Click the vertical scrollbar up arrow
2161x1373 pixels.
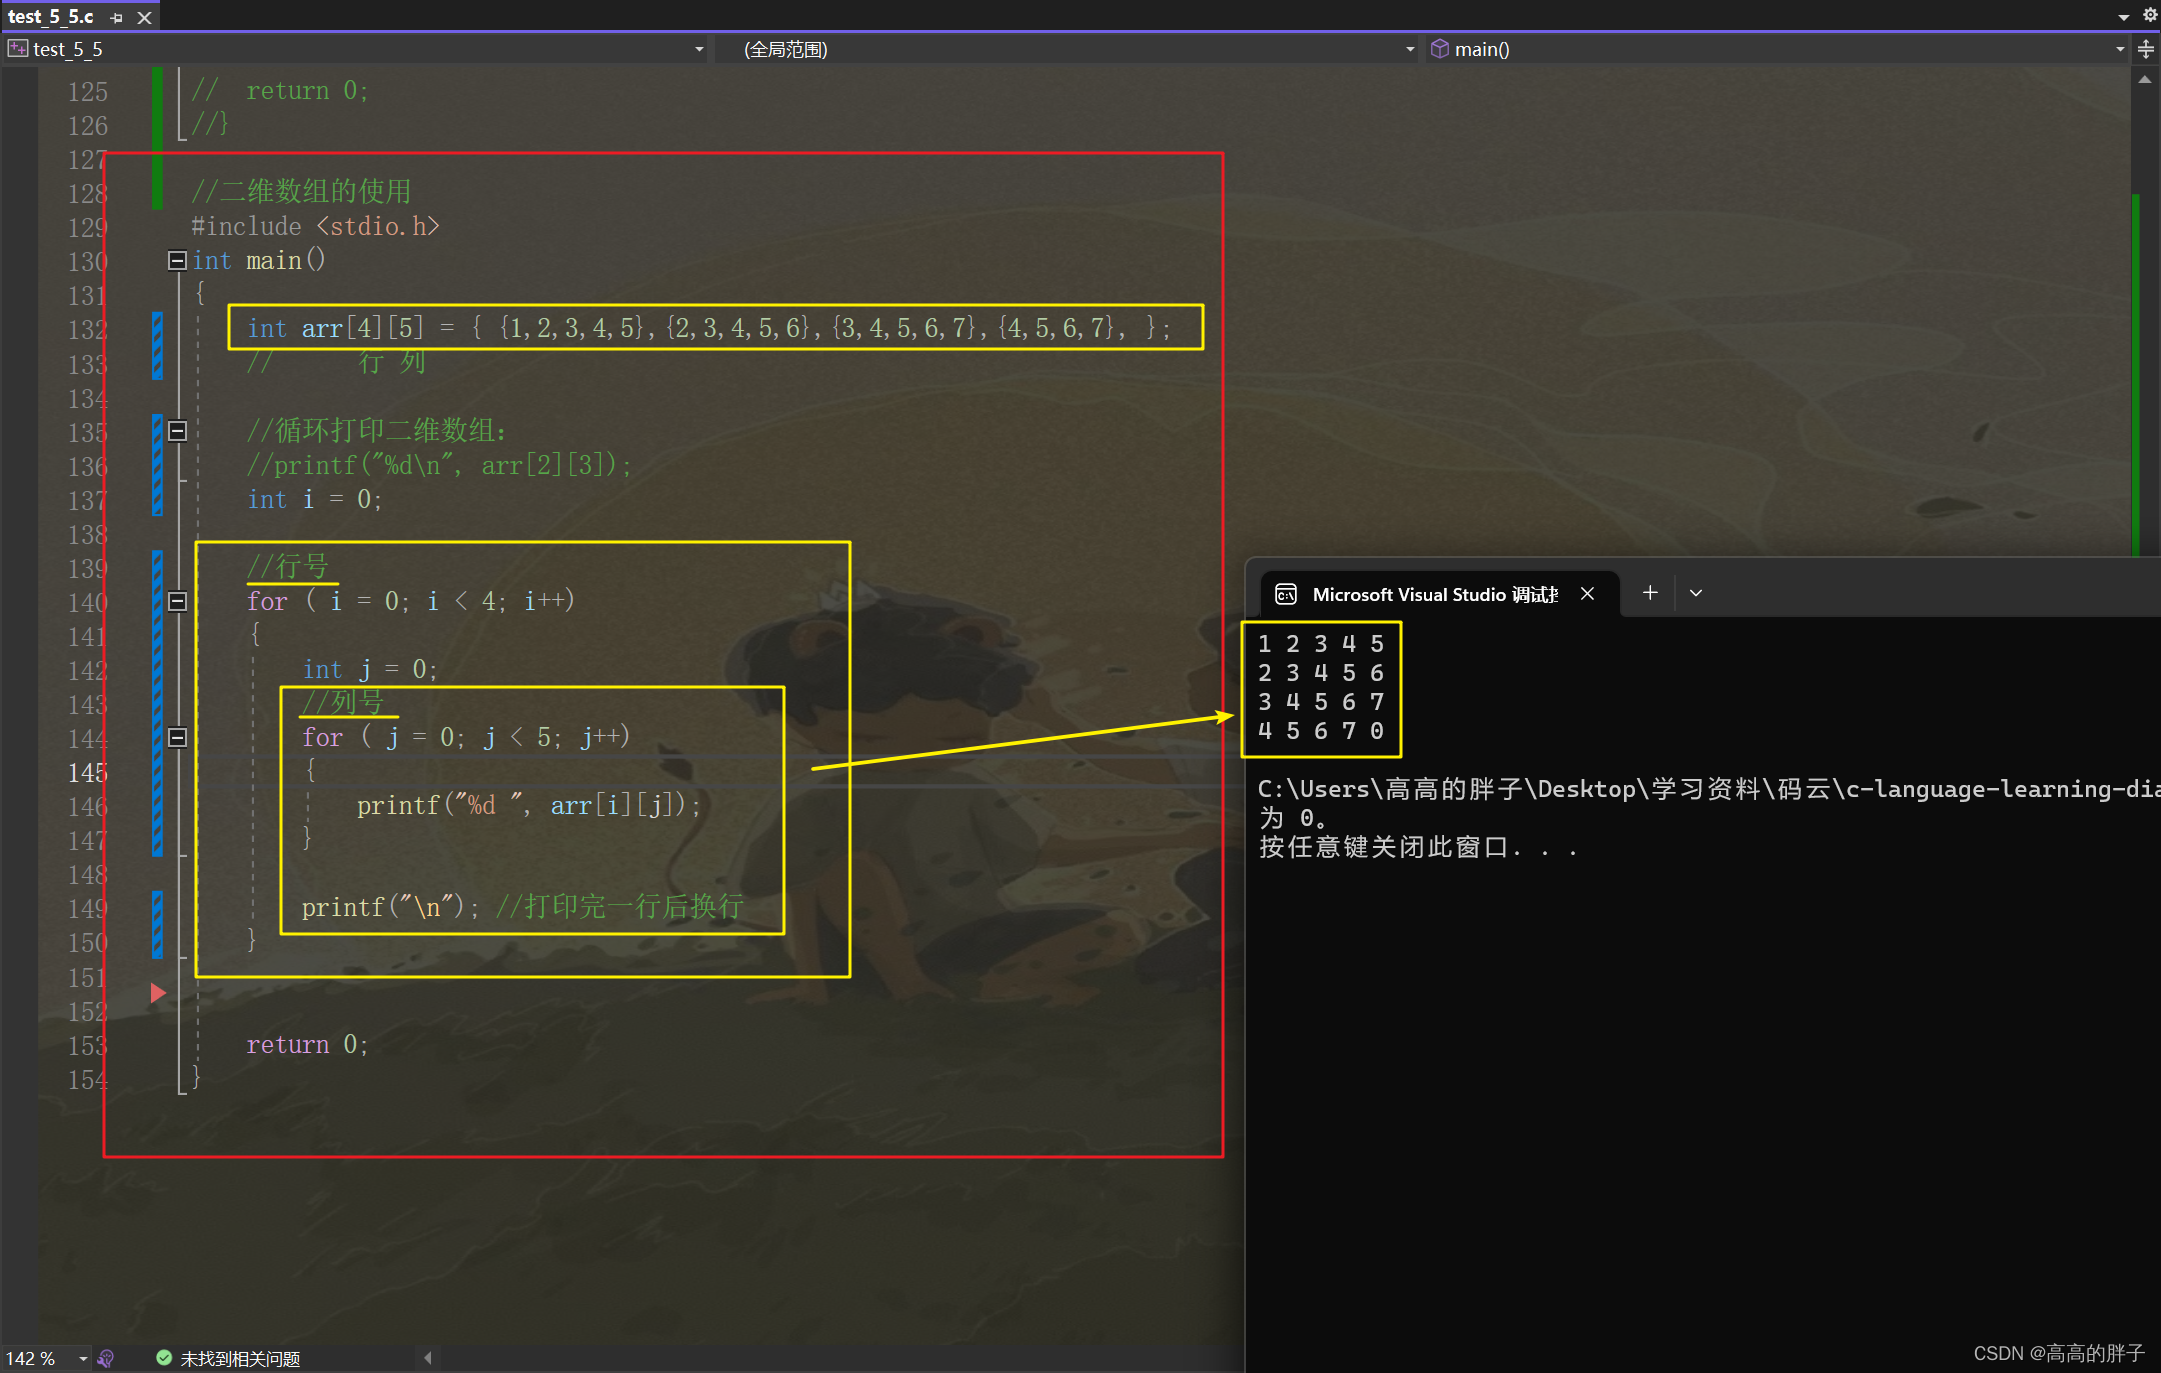pyautogui.click(x=2144, y=80)
